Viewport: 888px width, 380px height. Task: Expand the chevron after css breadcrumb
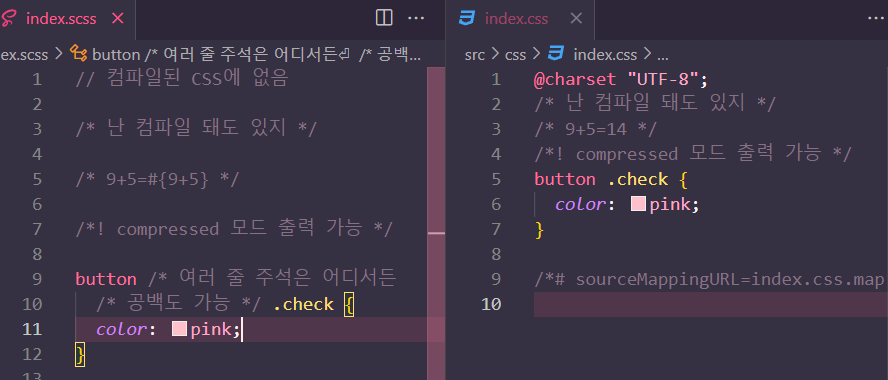(536, 55)
